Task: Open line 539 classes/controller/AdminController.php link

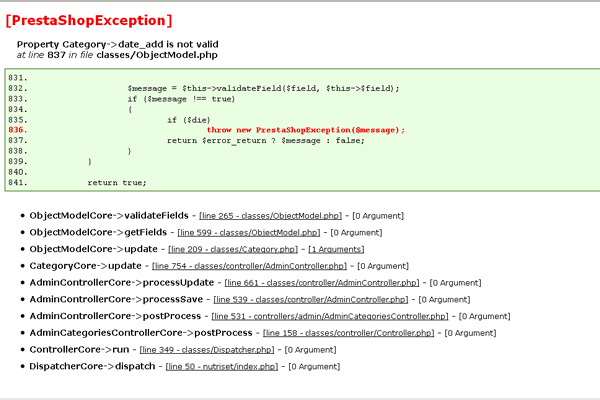Action: (311, 299)
